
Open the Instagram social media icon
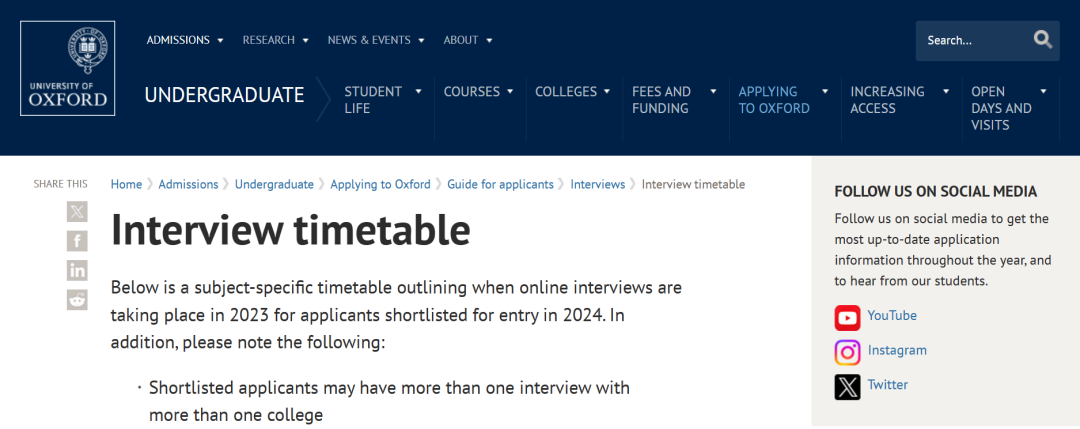click(847, 353)
